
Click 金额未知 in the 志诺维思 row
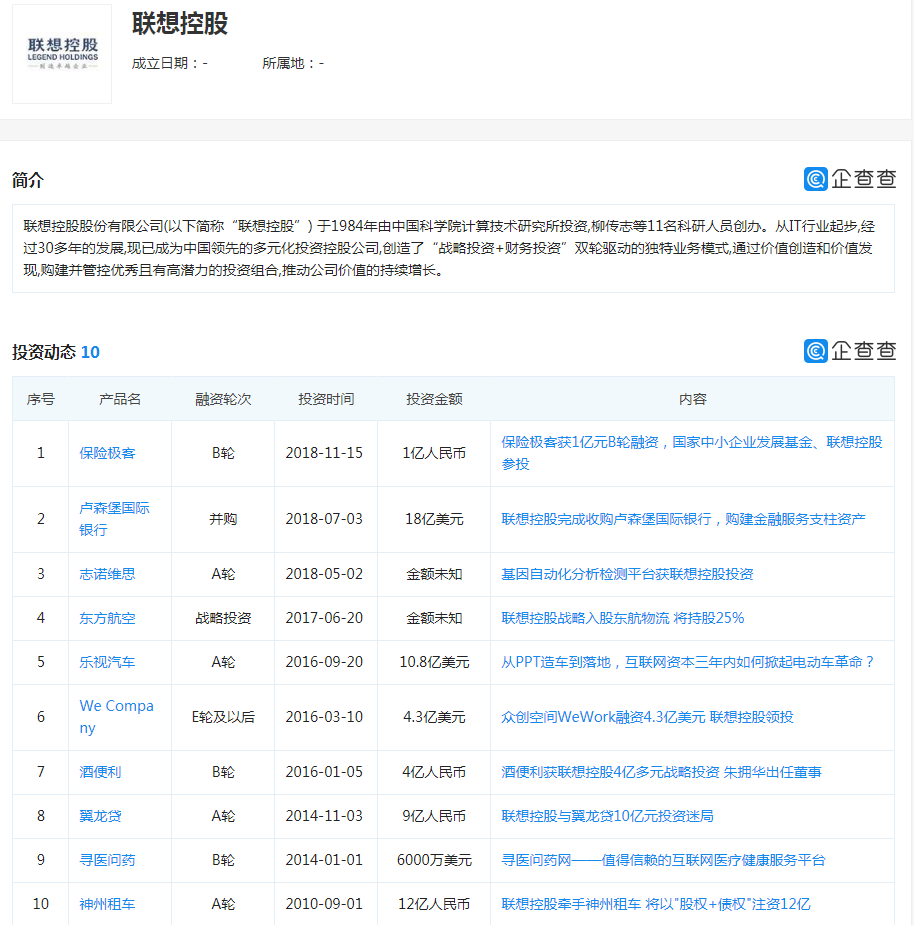pyautogui.click(x=434, y=574)
